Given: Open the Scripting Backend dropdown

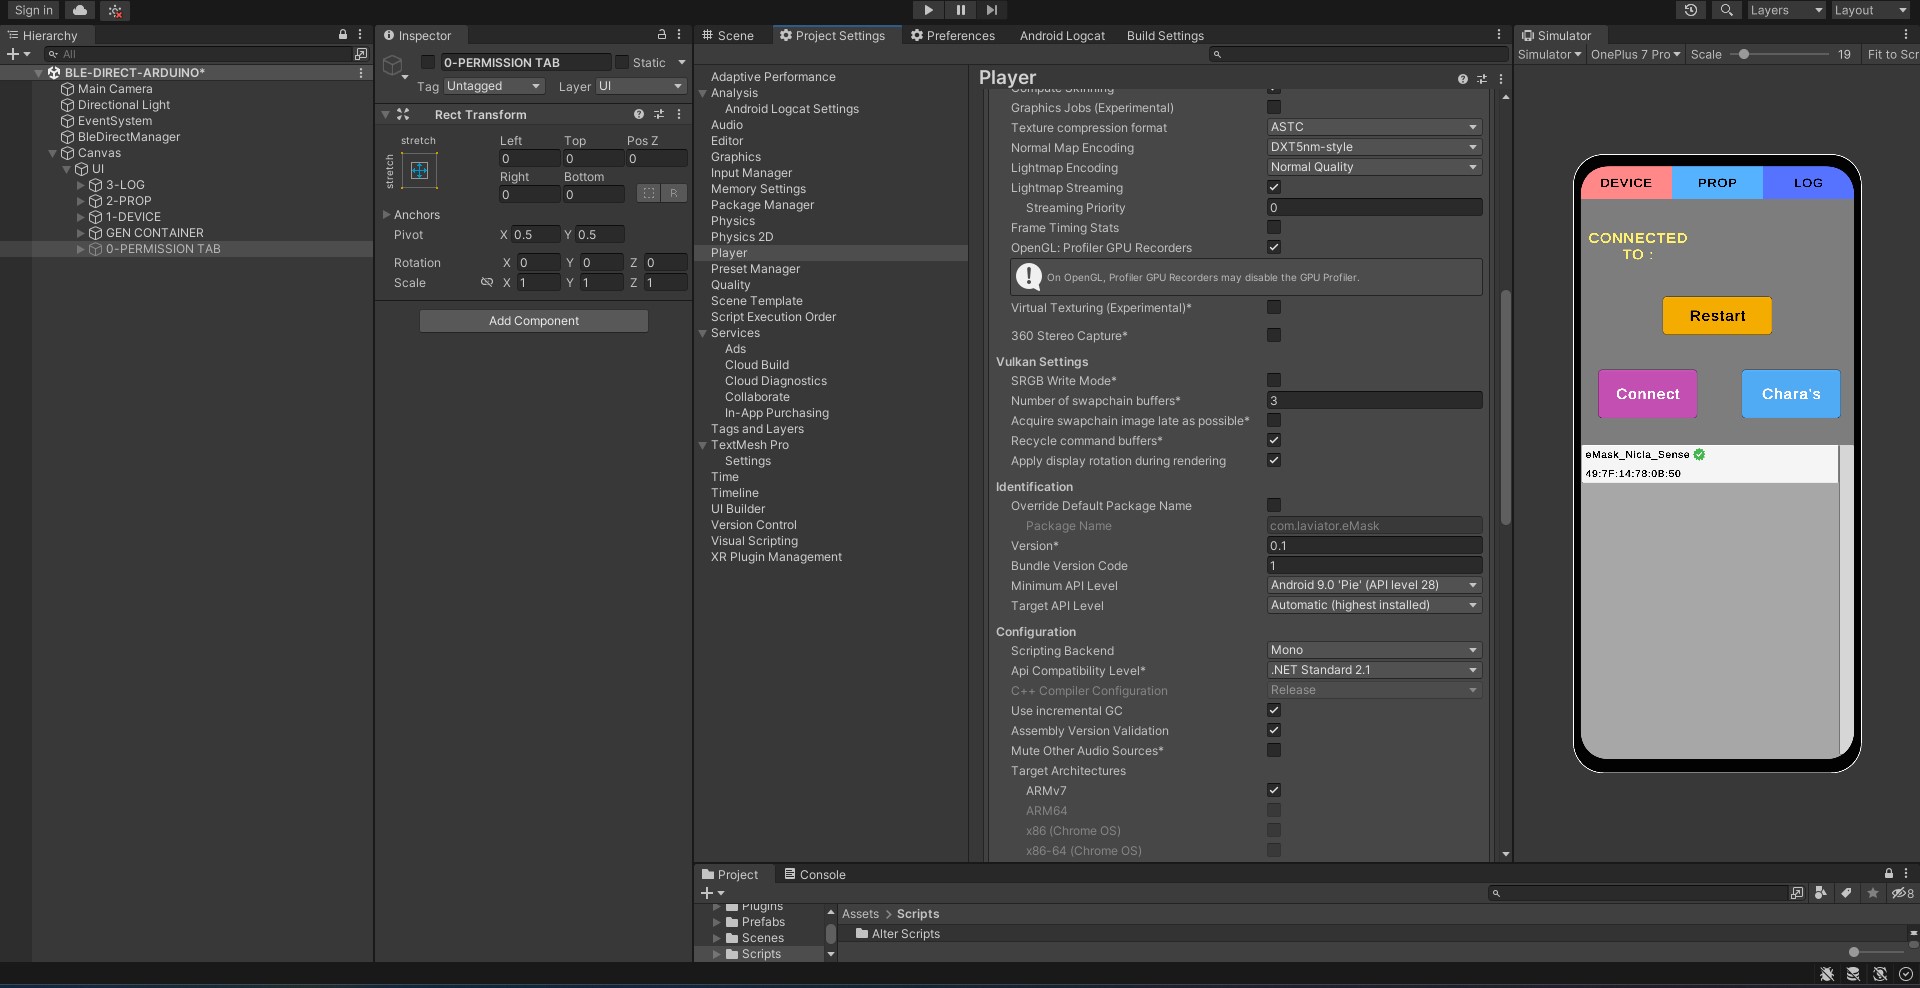Looking at the screenshot, I should pos(1373,650).
